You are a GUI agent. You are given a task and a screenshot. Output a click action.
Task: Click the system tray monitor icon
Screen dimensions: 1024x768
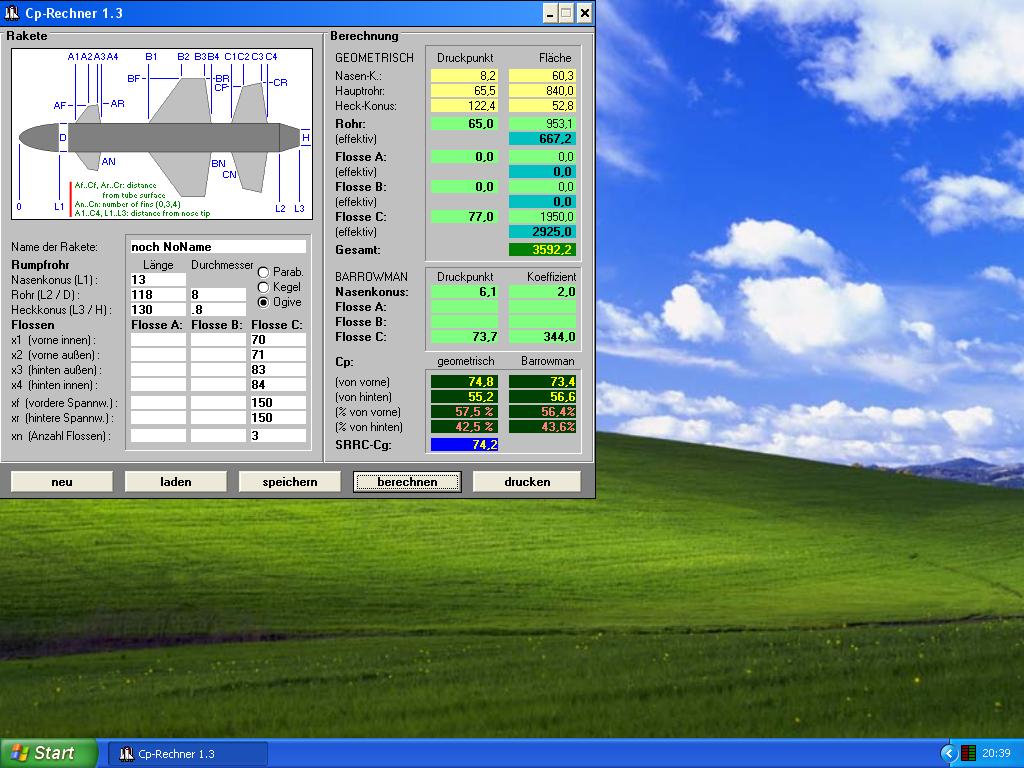[968, 754]
